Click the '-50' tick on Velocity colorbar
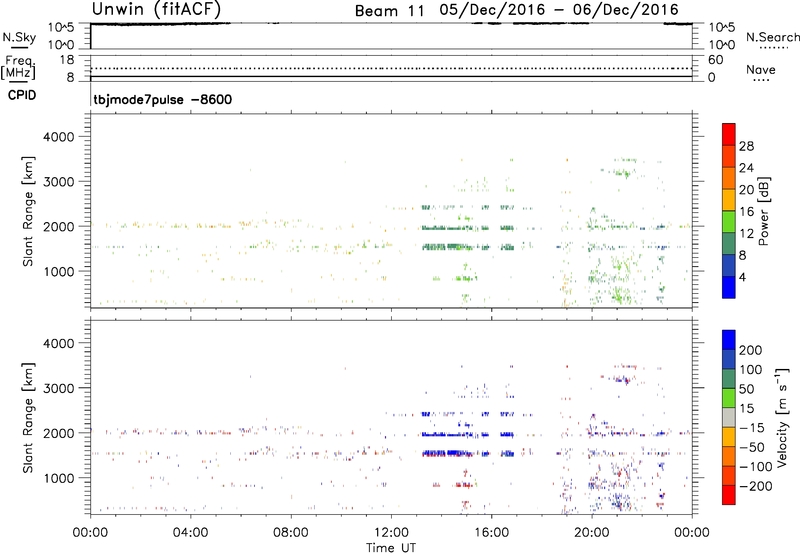Screen dimensions: 800x554 pos(752,447)
